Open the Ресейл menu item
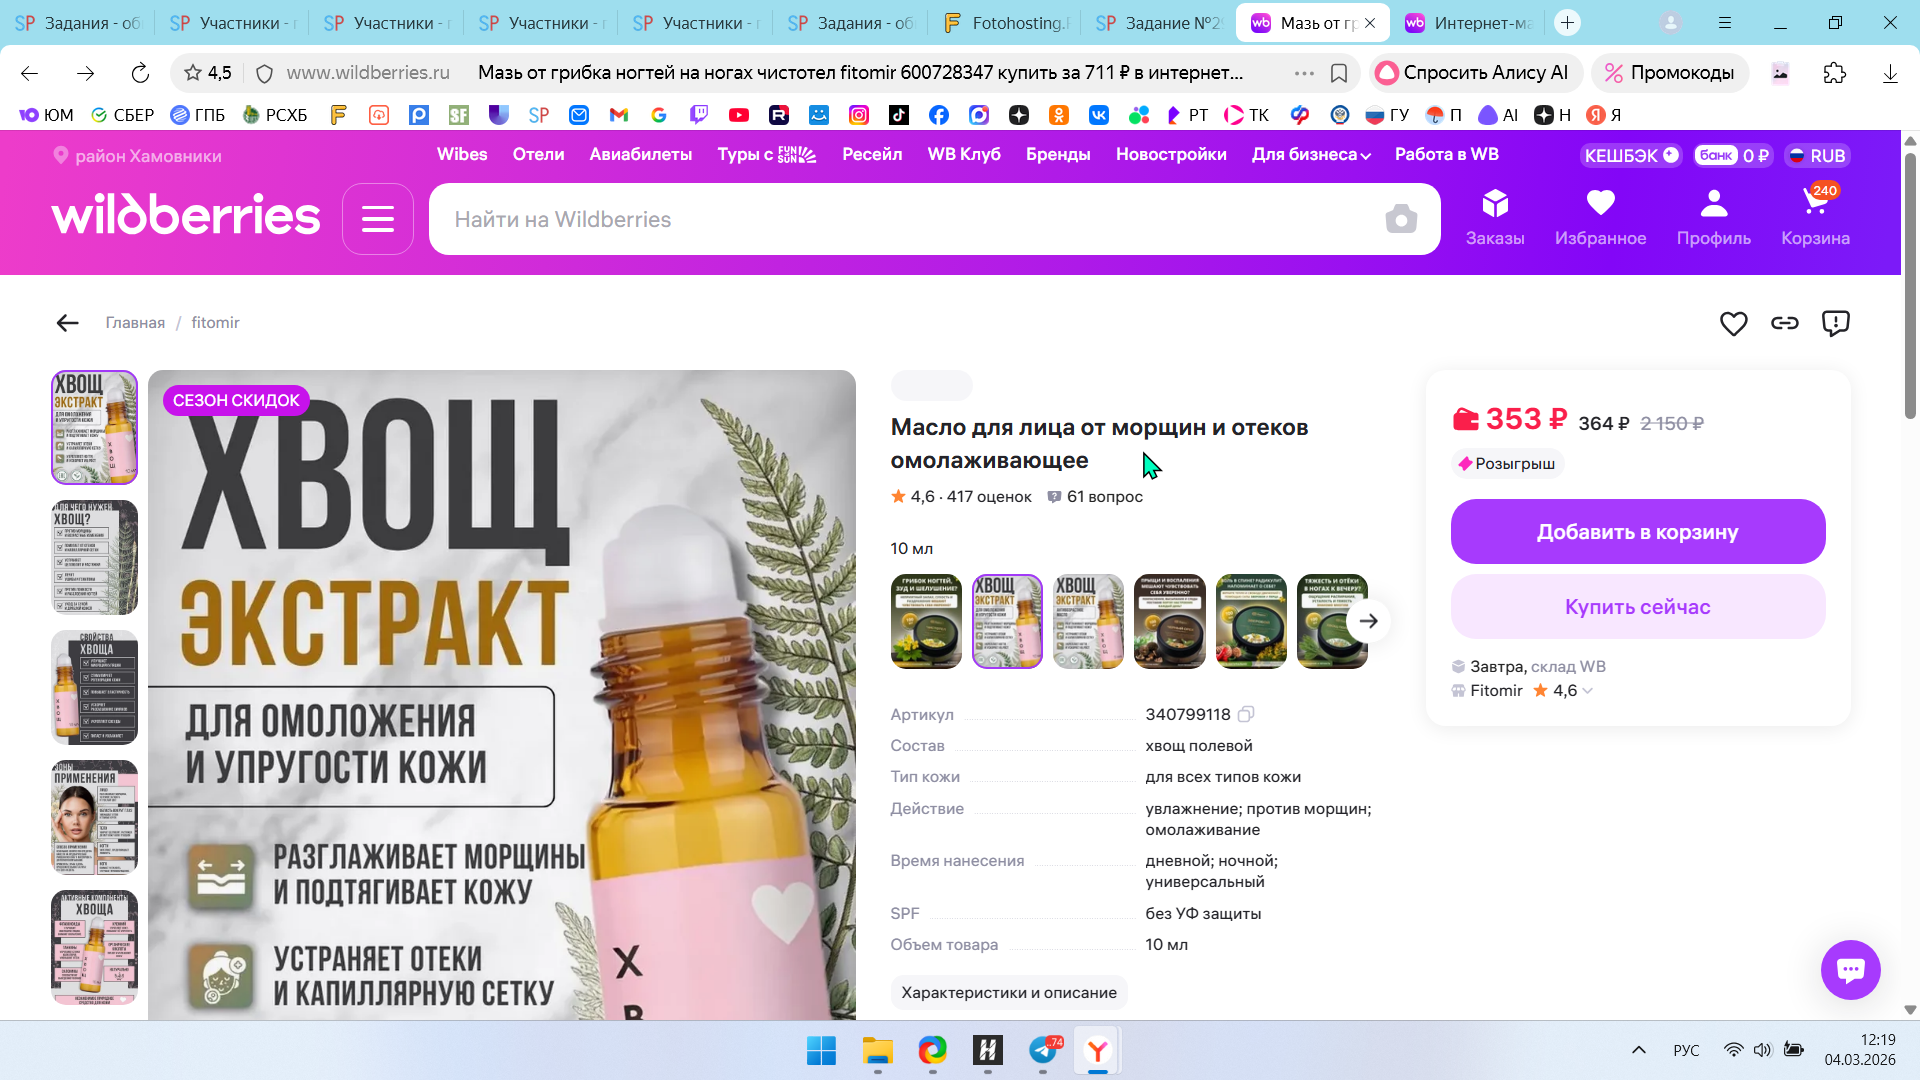 [871, 155]
